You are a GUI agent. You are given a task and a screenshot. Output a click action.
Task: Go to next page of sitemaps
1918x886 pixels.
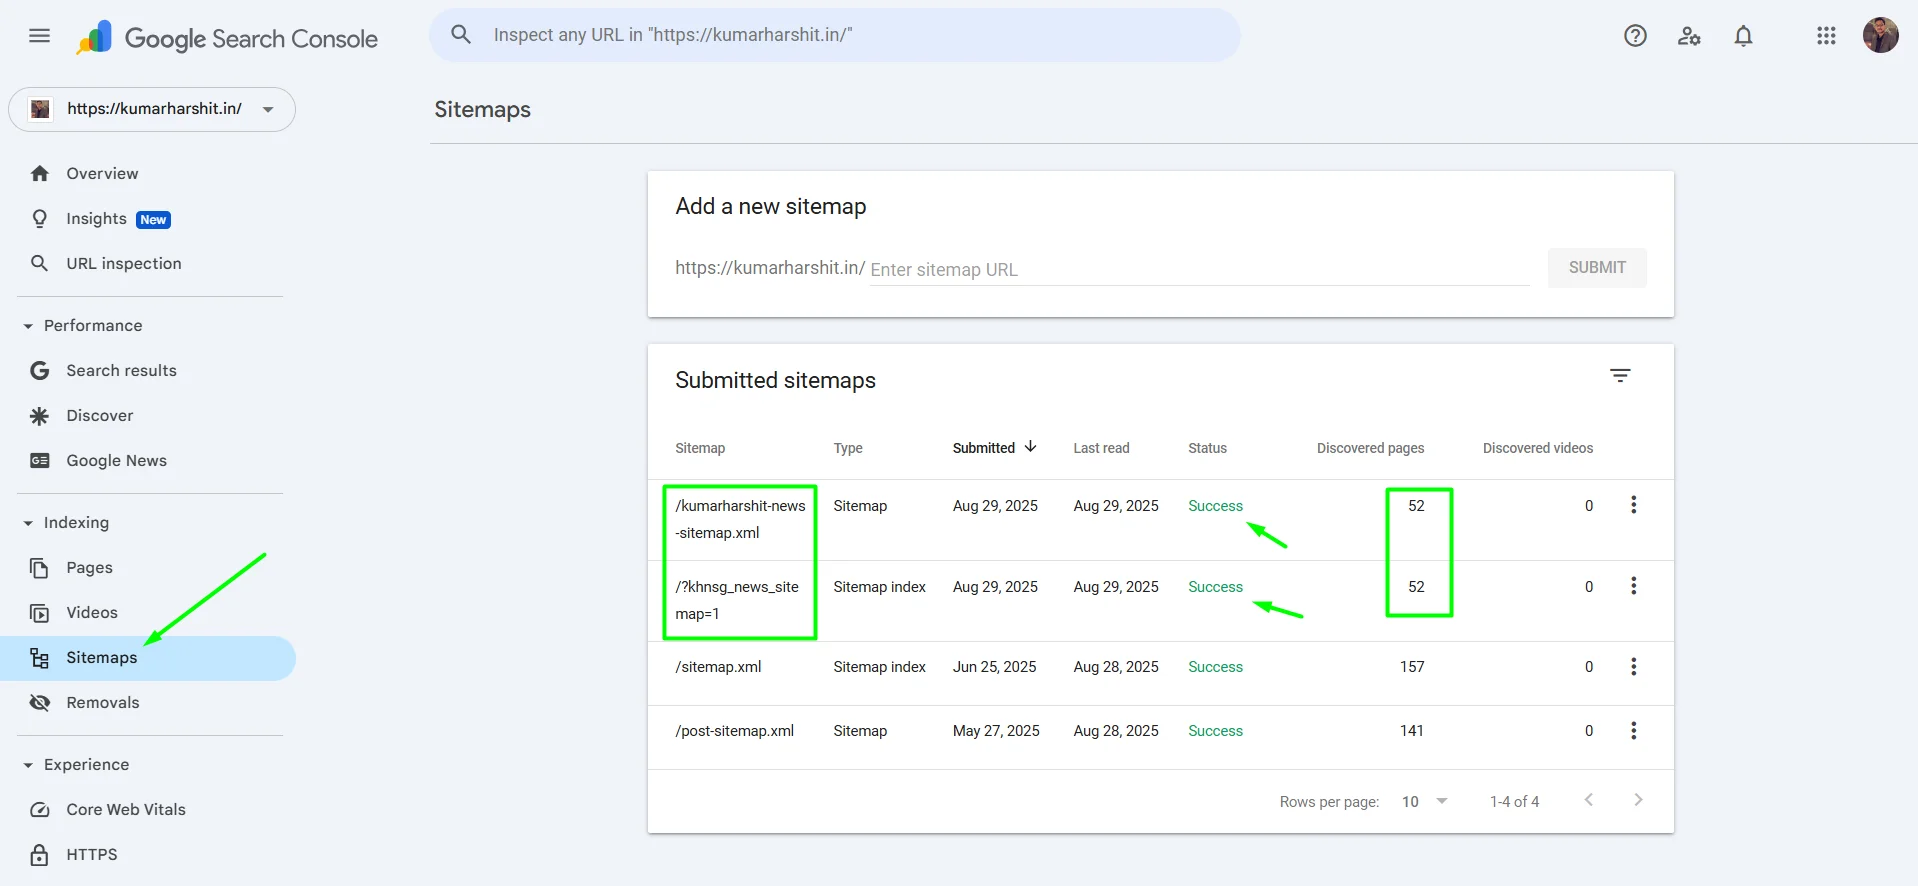(1637, 800)
